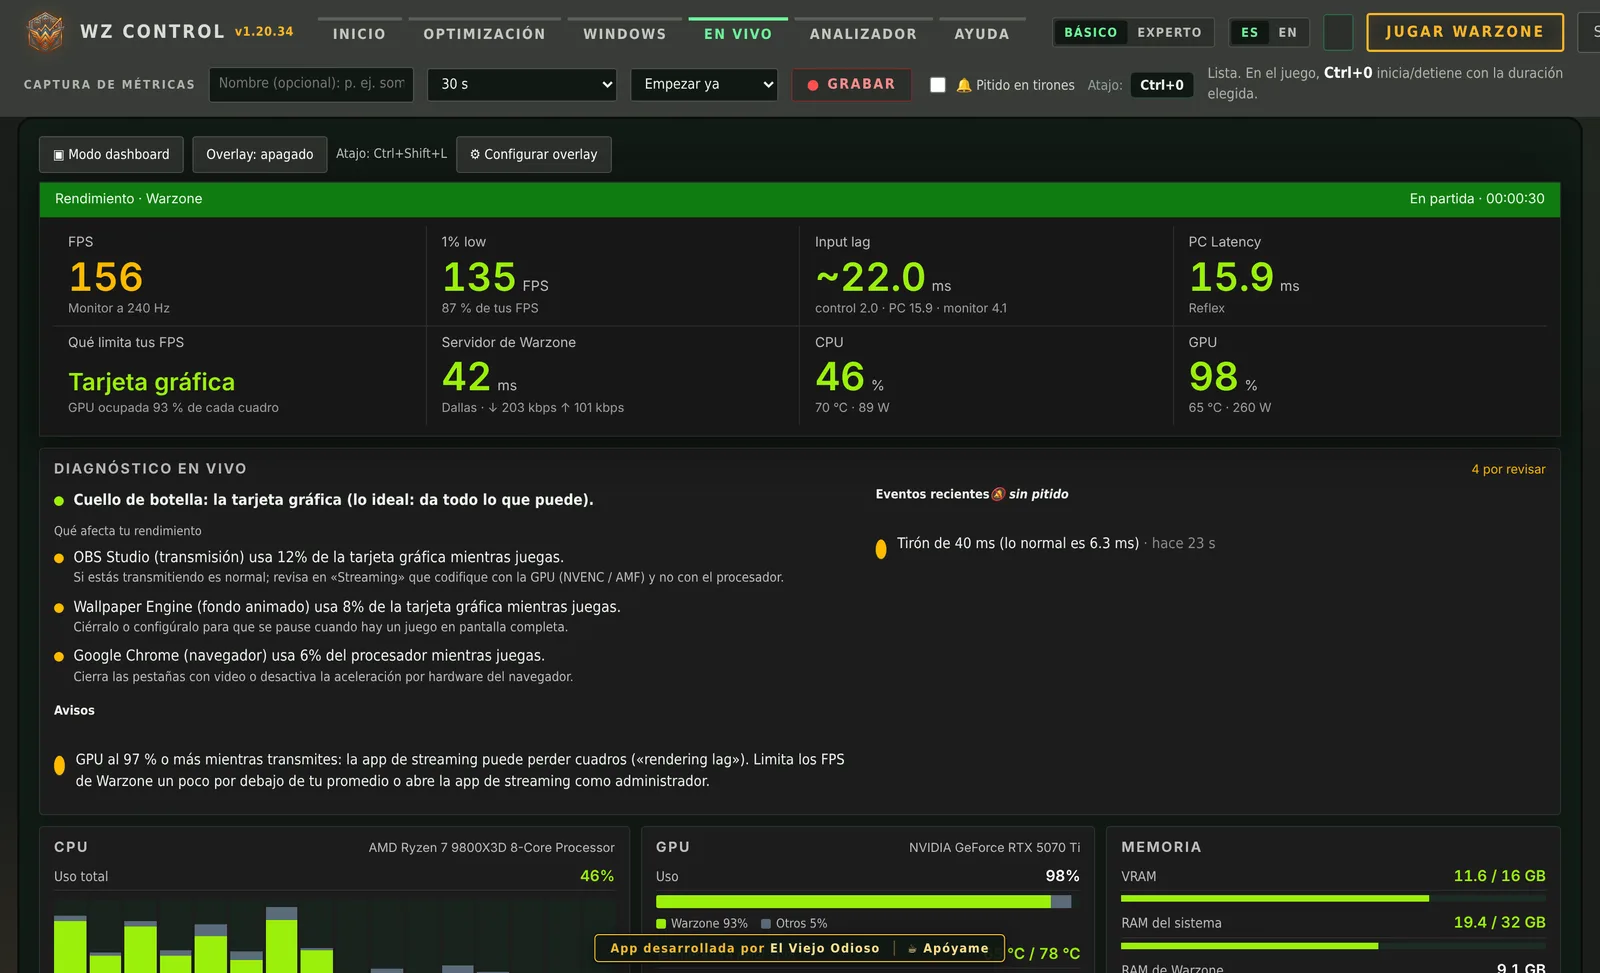Click the Apóyame support link
This screenshot has width=1600, height=973.
point(948,948)
